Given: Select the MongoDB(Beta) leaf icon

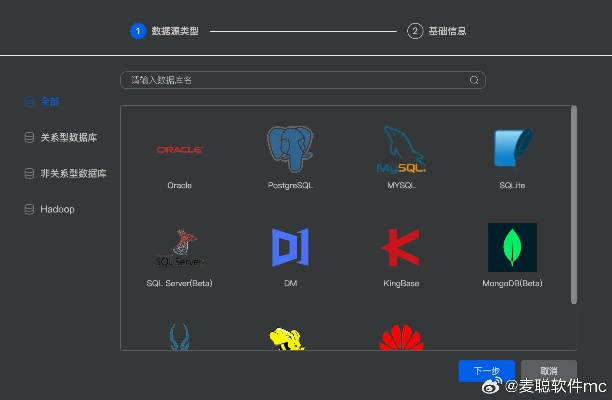Looking at the screenshot, I should pyautogui.click(x=512, y=248).
